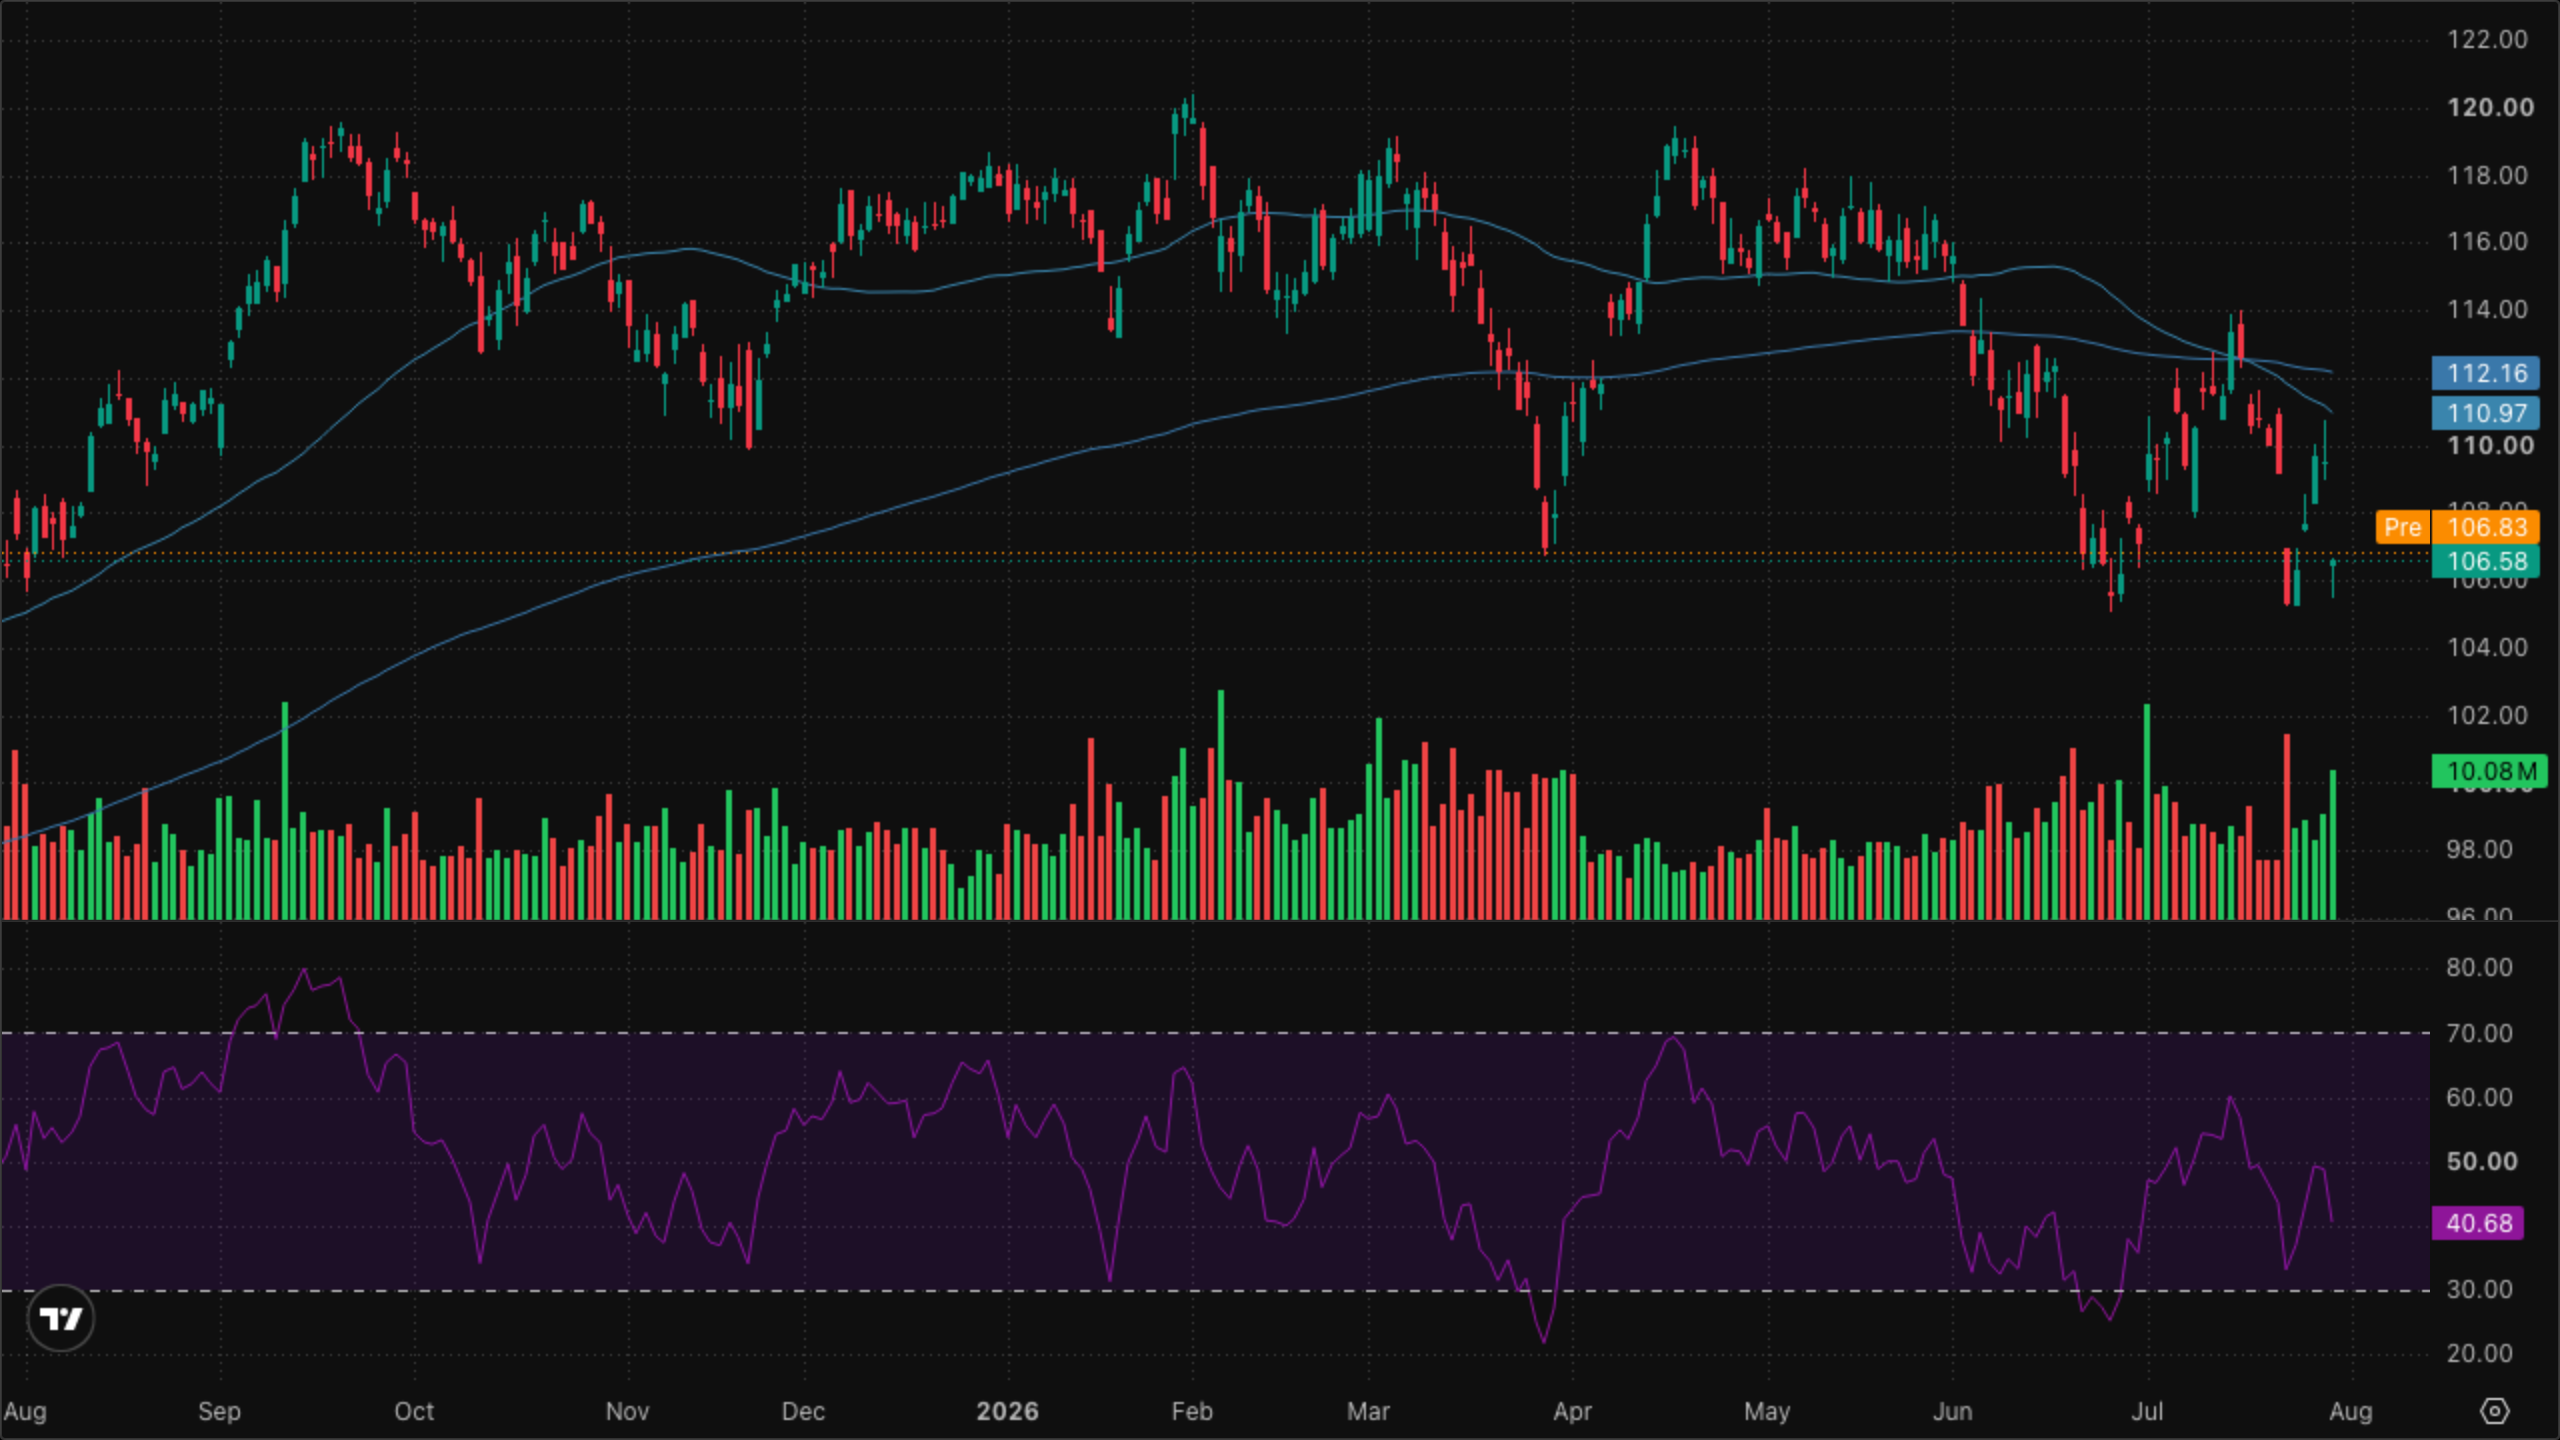Select the Jul month marker
Image resolution: width=2560 pixels, height=1440 pixels.
click(x=2147, y=1411)
